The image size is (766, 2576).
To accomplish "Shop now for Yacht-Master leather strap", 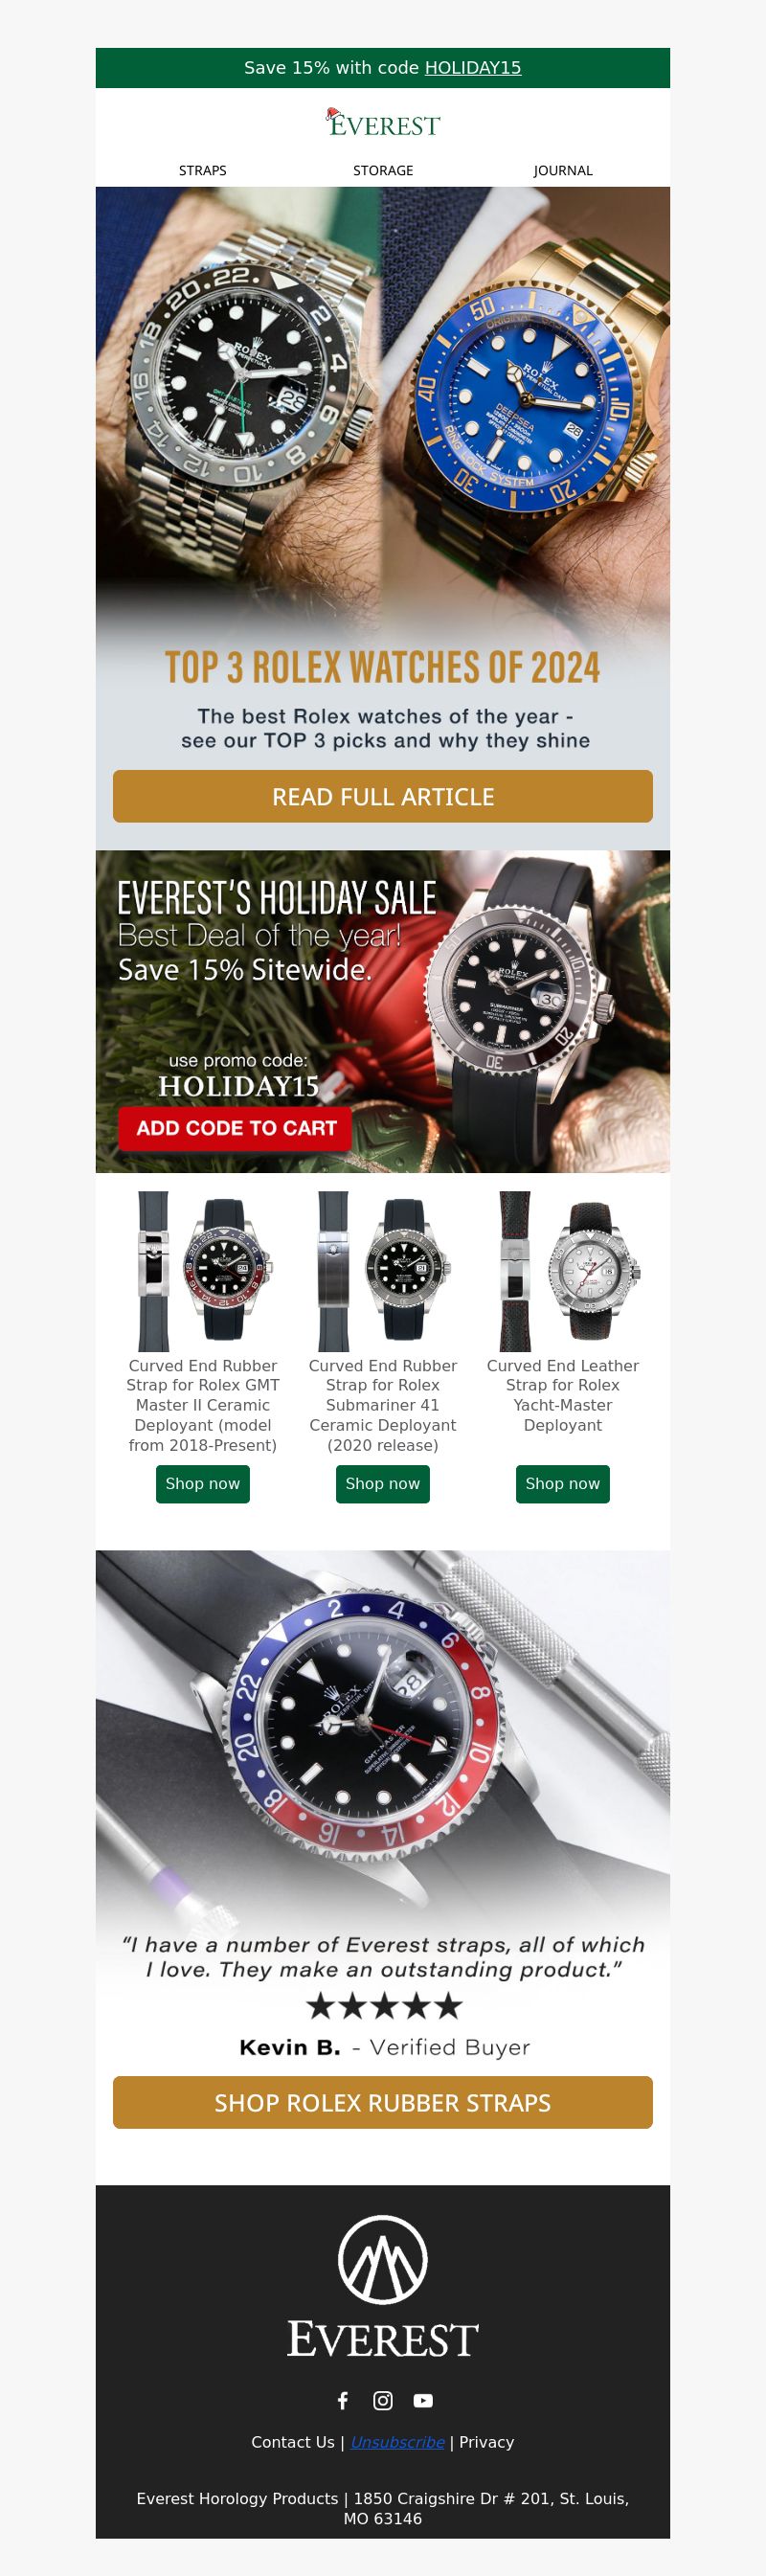I will coord(563,1484).
